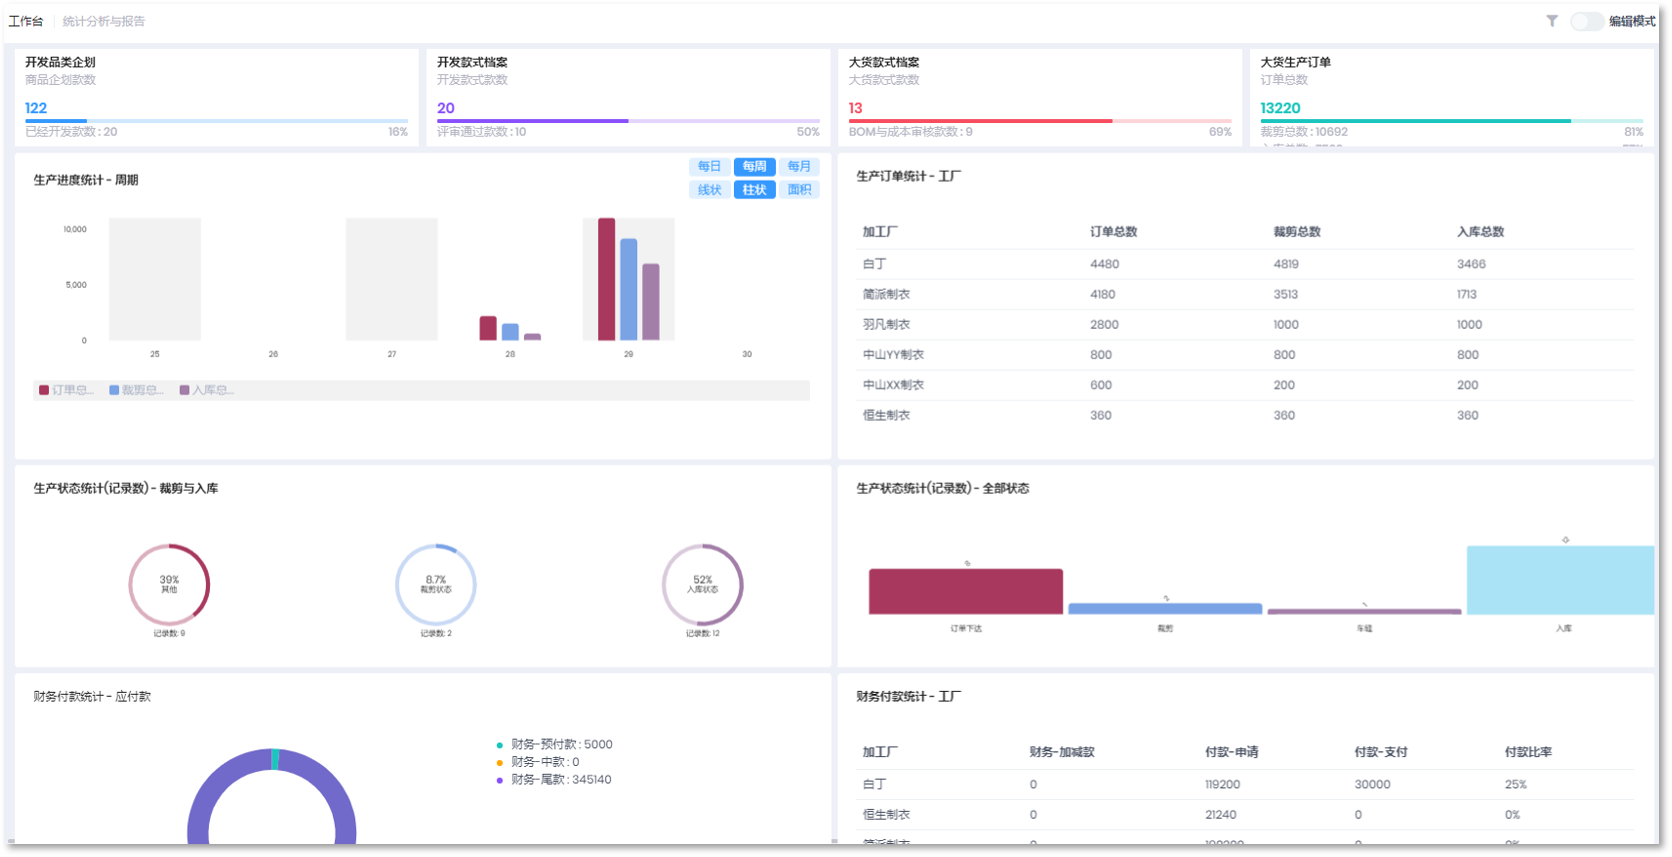Open the filter funnel icon

click(x=1551, y=21)
